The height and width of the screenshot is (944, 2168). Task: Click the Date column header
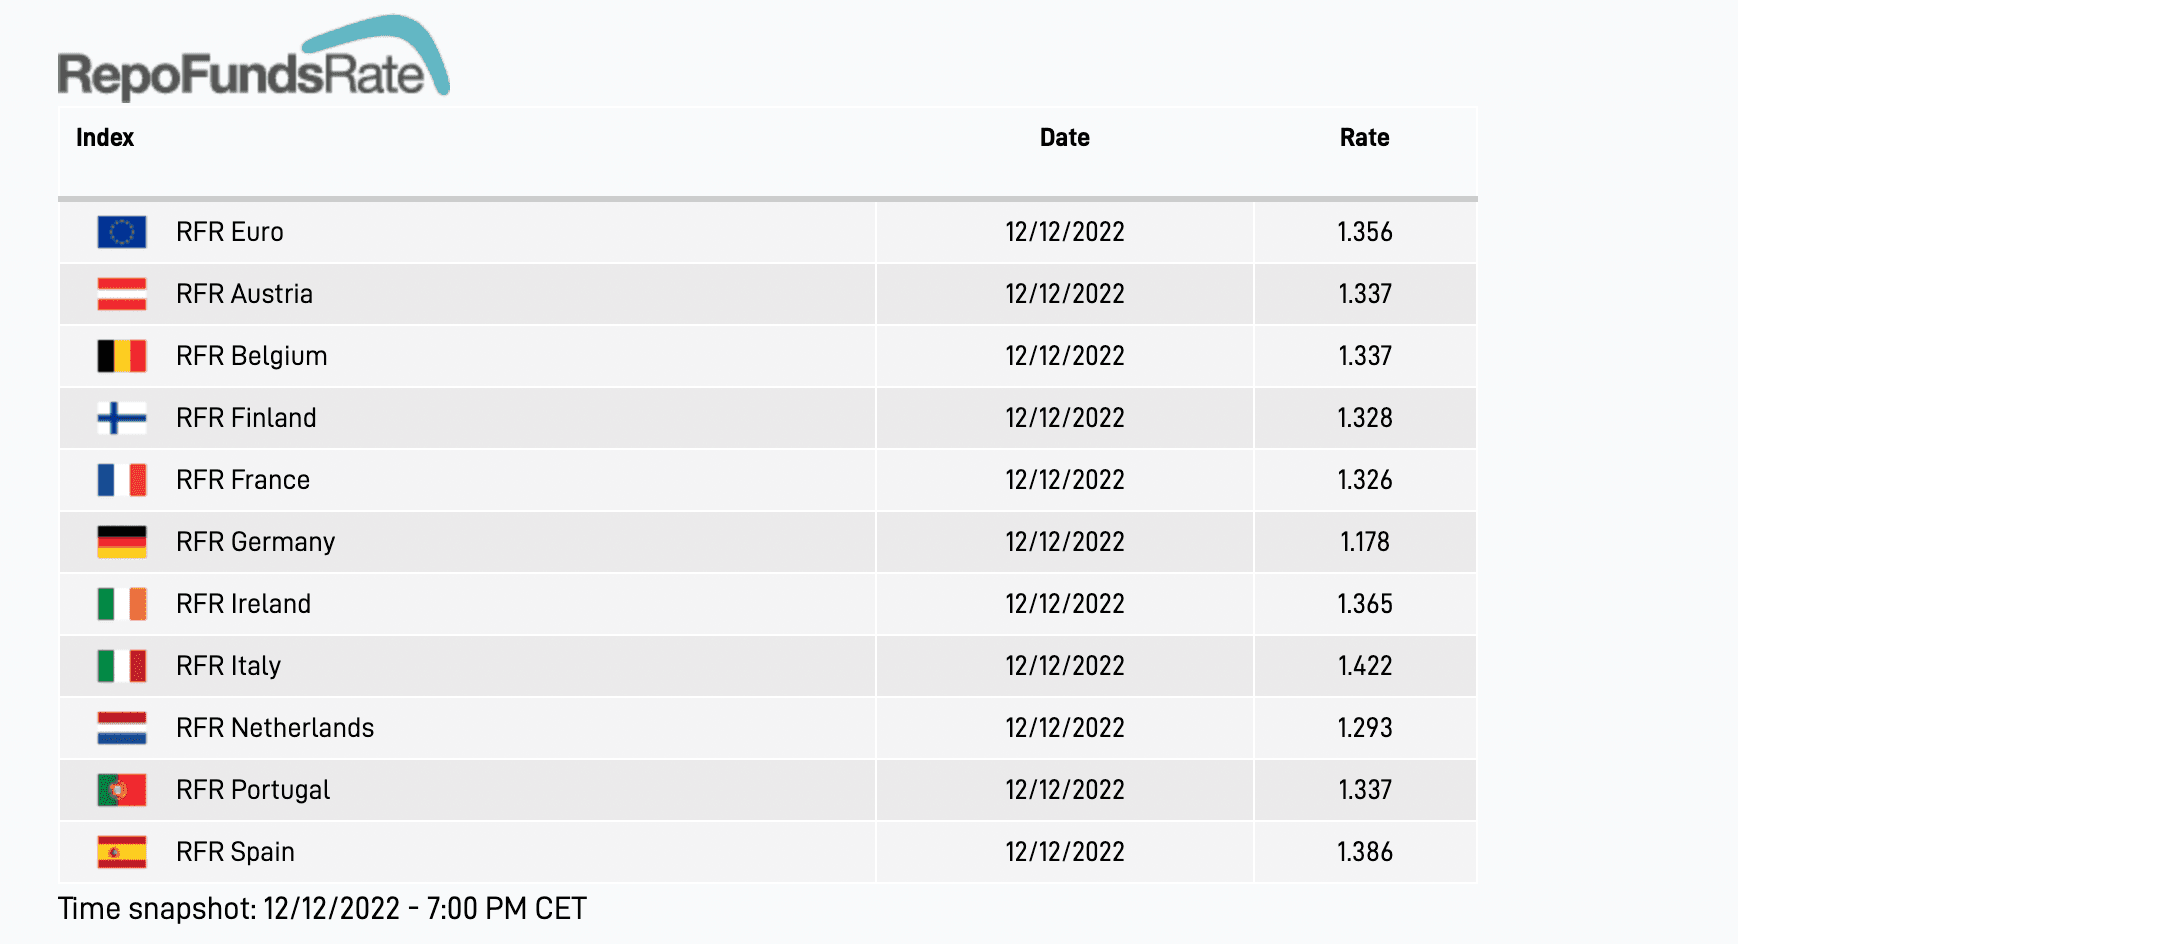1065,138
